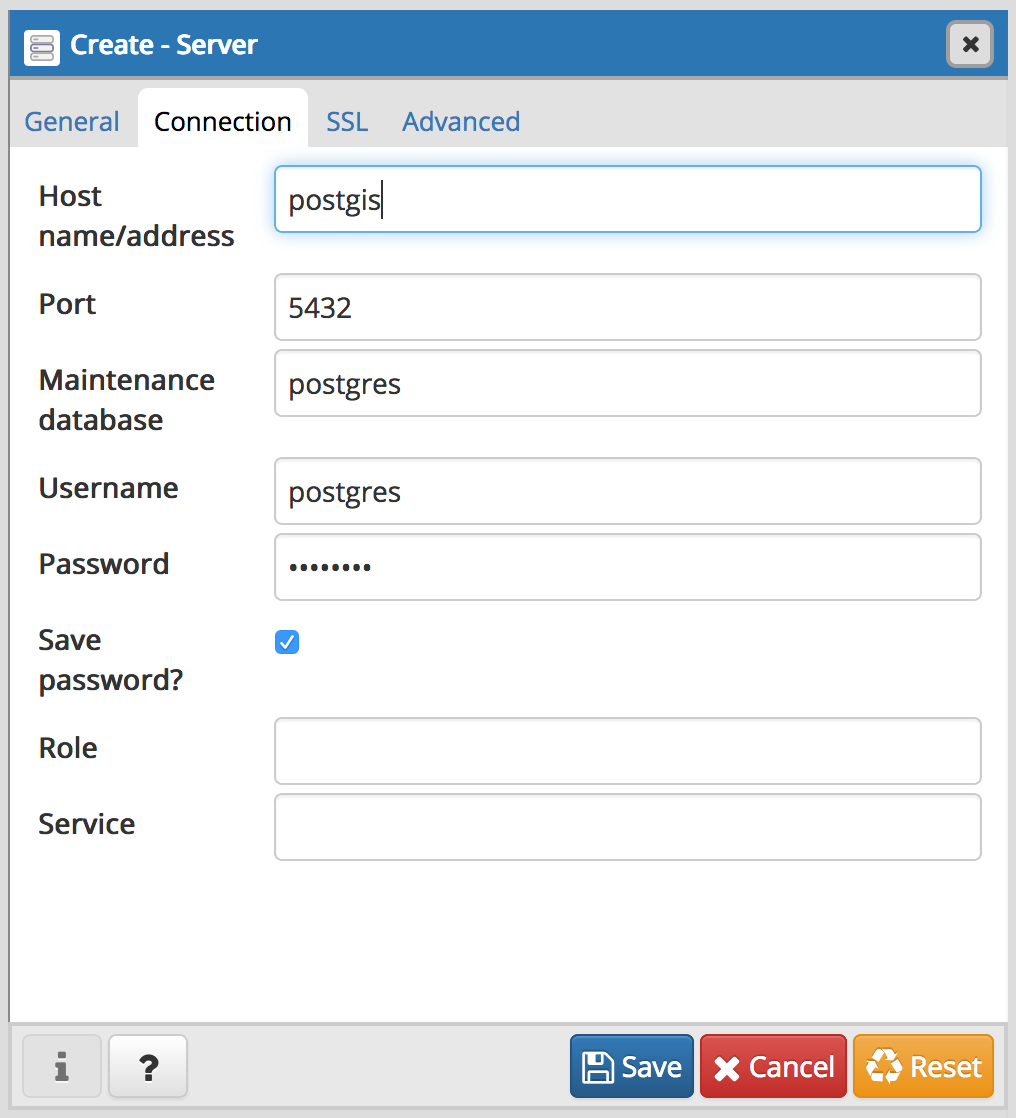Cancel the server creation
This screenshot has height=1118, width=1016.
pyautogui.click(x=774, y=1067)
